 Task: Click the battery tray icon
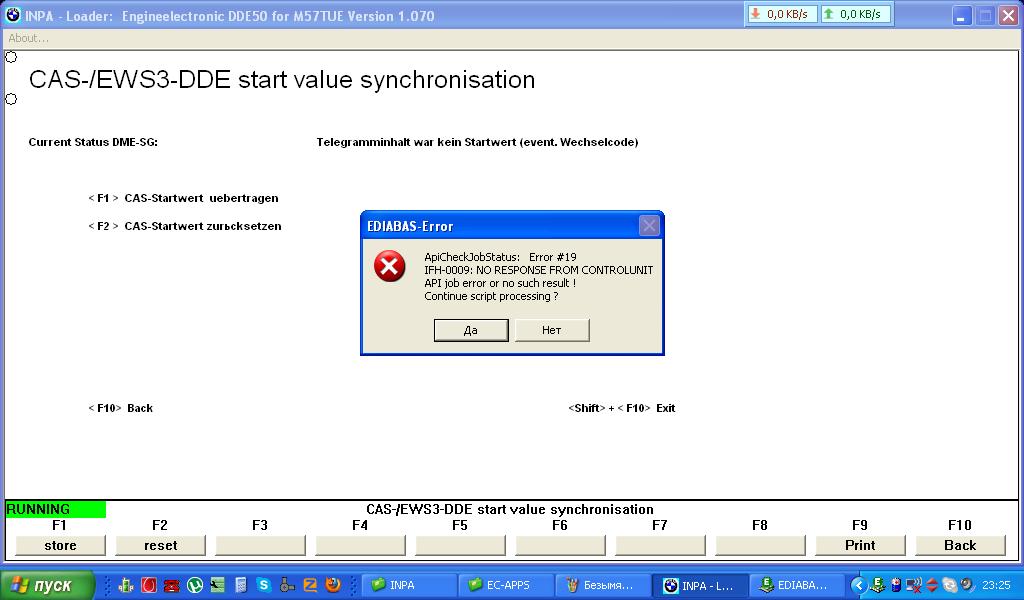pyautogui.click(x=896, y=585)
